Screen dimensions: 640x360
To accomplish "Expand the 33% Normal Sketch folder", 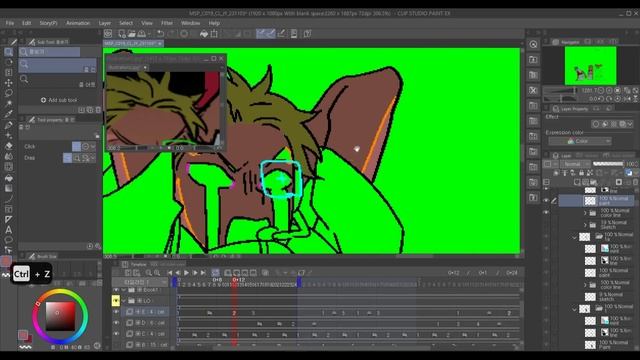I will [x=585, y=224].
